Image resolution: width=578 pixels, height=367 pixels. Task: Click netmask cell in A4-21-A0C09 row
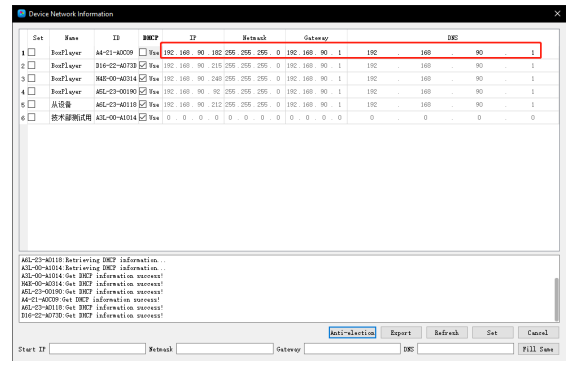click(254, 52)
